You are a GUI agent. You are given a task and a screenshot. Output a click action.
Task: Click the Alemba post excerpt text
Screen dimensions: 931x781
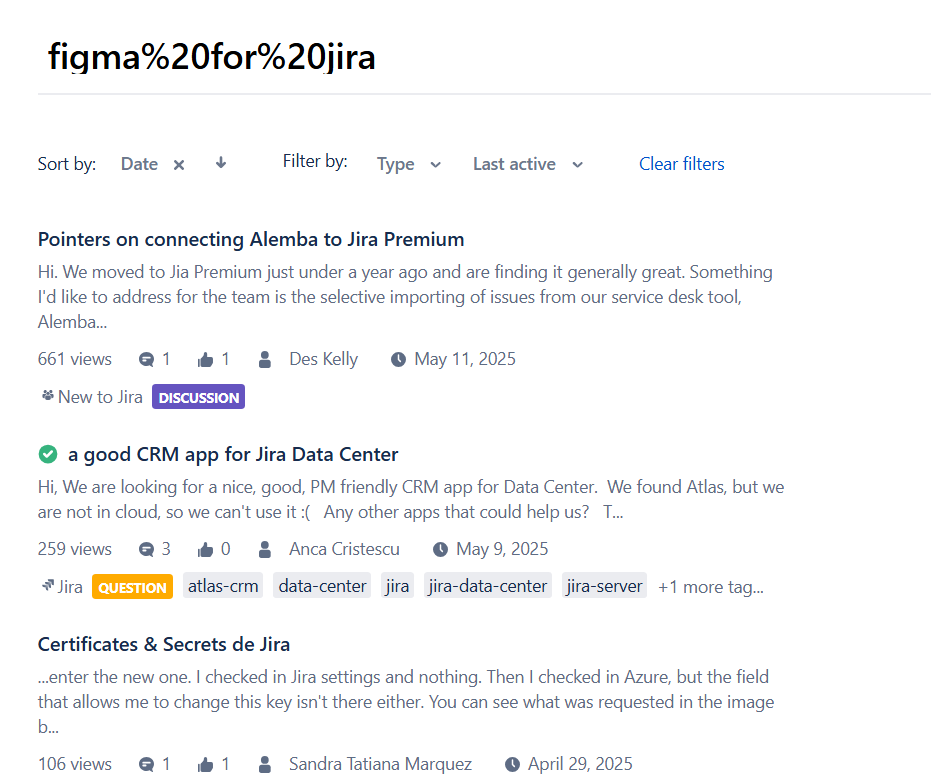[x=406, y=297]
